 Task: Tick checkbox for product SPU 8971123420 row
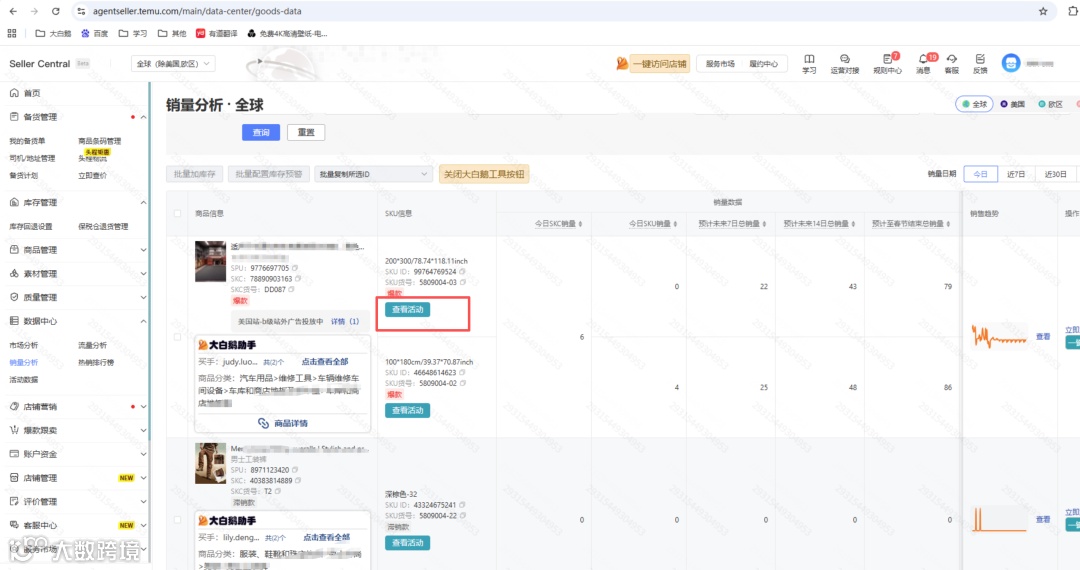(178, 520)
